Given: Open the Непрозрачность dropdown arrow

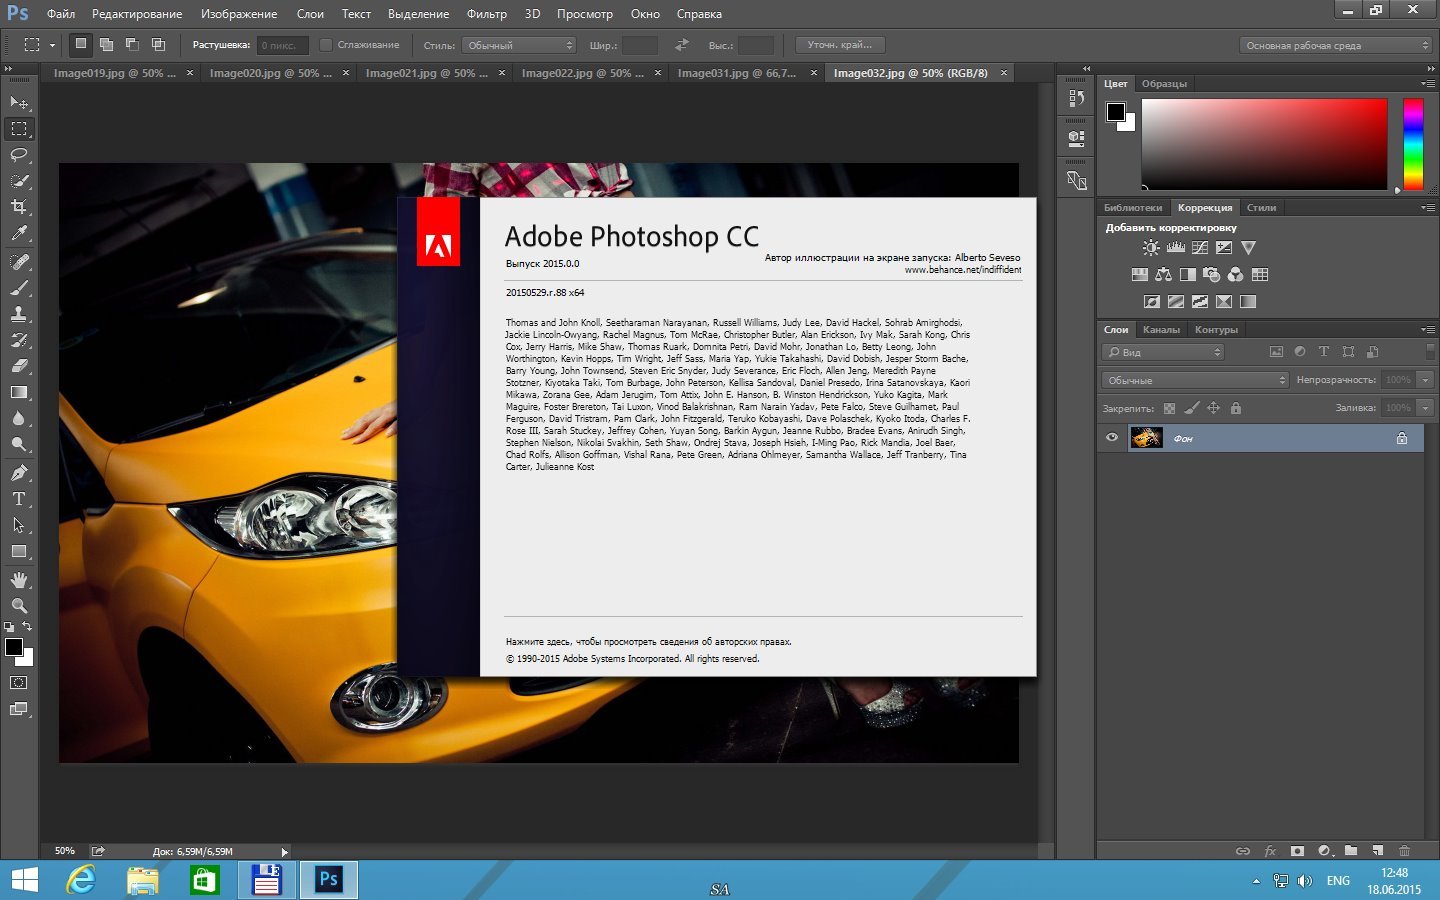Looking at the screenshot, I should [1425, 380].
